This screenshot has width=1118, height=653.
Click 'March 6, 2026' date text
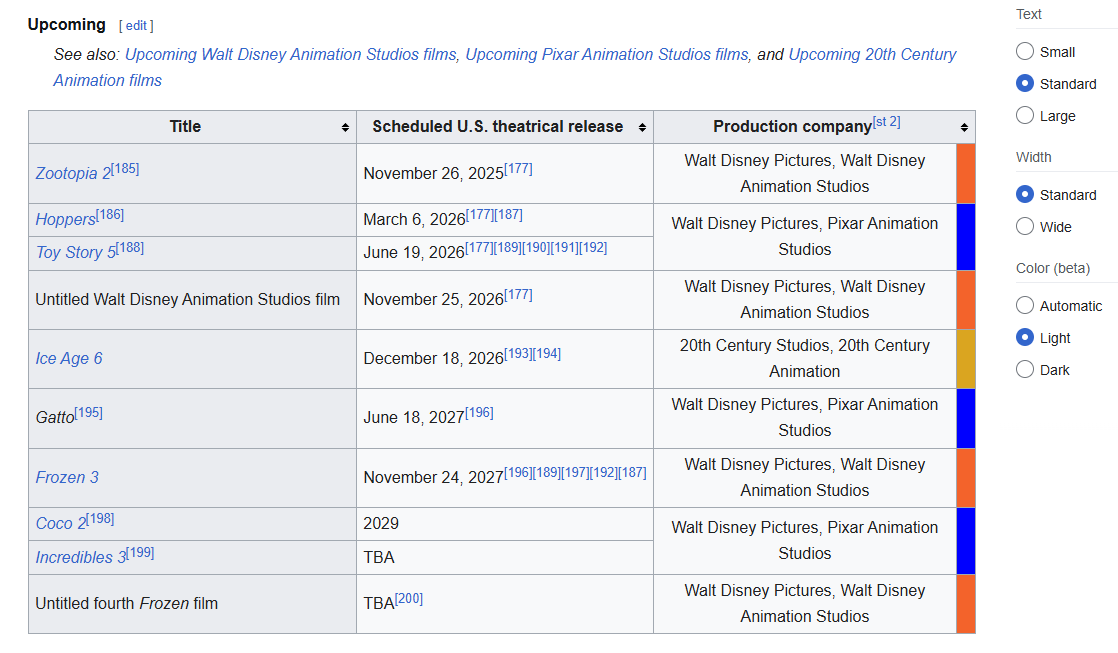(x=414, y=220)
